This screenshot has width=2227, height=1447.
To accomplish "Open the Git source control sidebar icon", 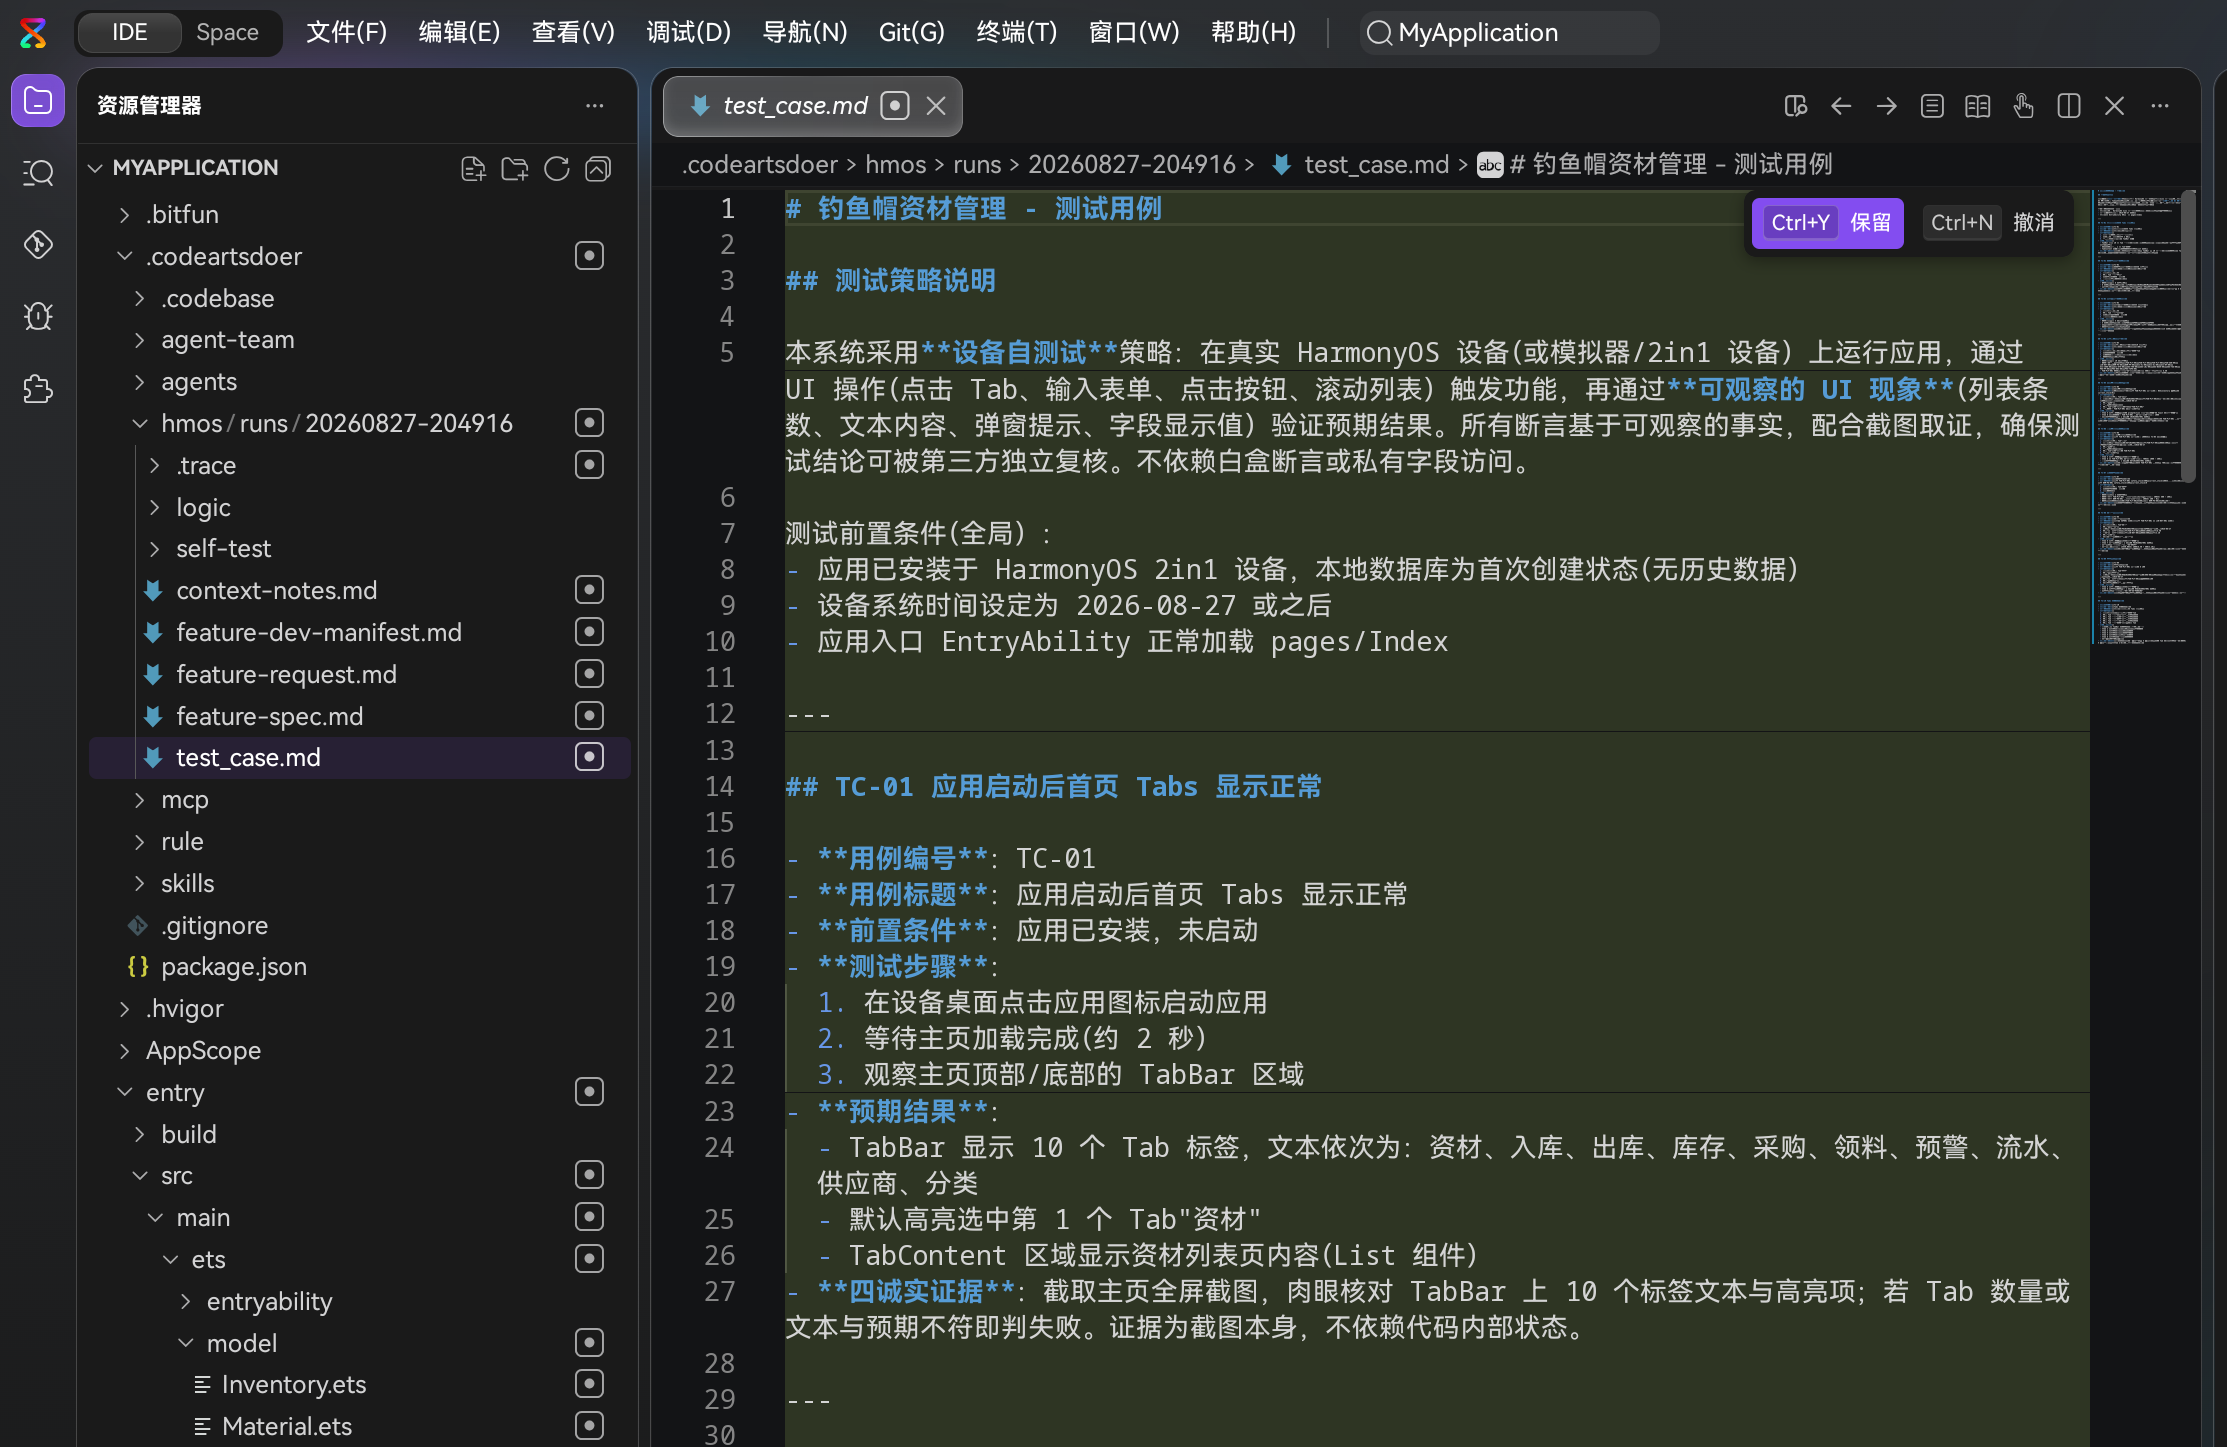I will click(38, 245).
